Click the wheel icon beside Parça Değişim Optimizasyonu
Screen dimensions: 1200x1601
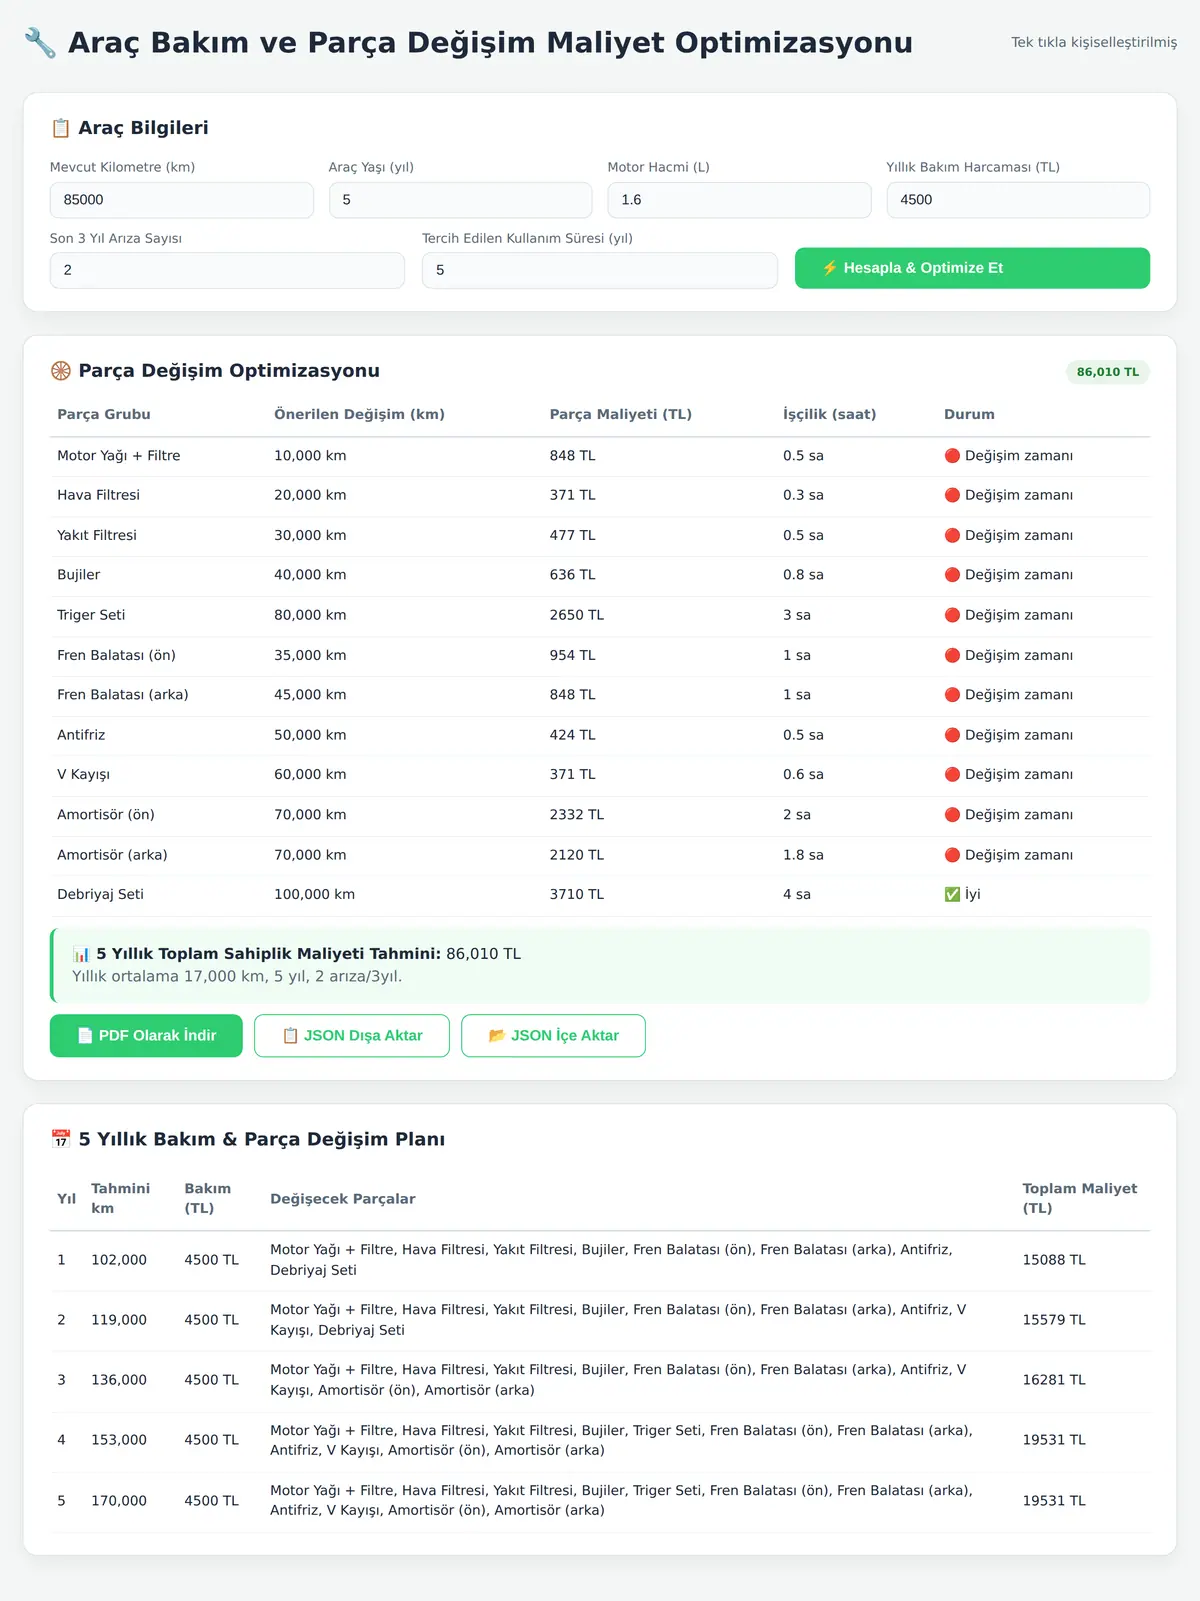[60, 371]
